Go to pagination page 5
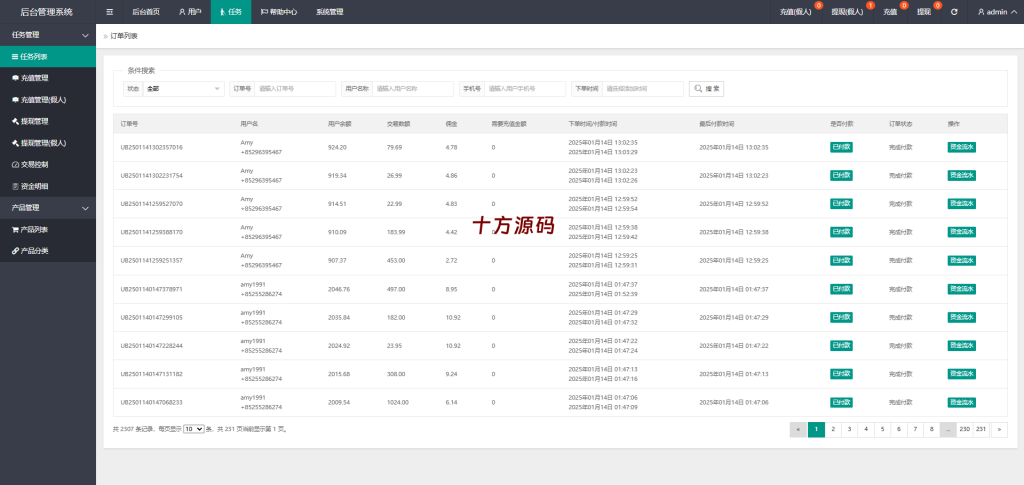Viewport: 1024px width, 485px height. coord(882,430)
